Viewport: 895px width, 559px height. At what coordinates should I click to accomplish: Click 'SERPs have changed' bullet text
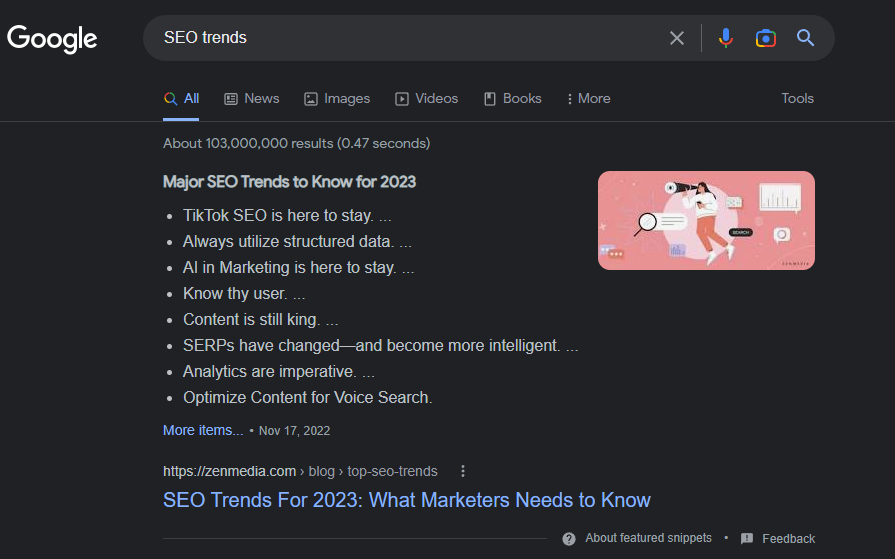pyautogui.click(x=381, y=345)
